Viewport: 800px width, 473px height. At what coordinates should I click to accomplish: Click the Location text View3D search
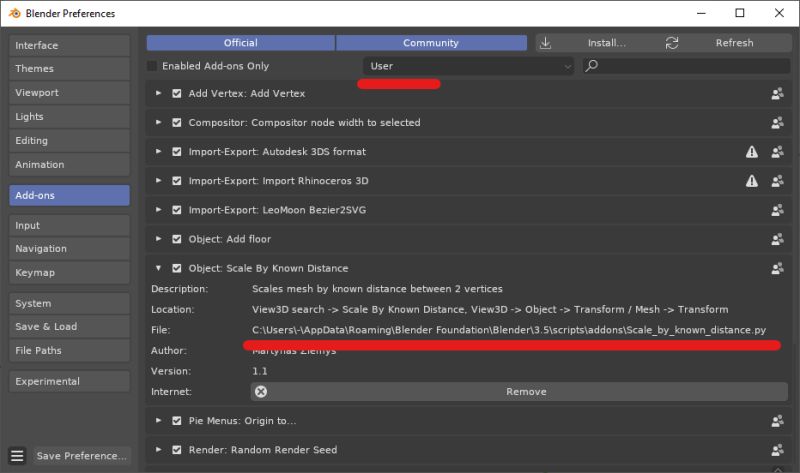point(490,309)
